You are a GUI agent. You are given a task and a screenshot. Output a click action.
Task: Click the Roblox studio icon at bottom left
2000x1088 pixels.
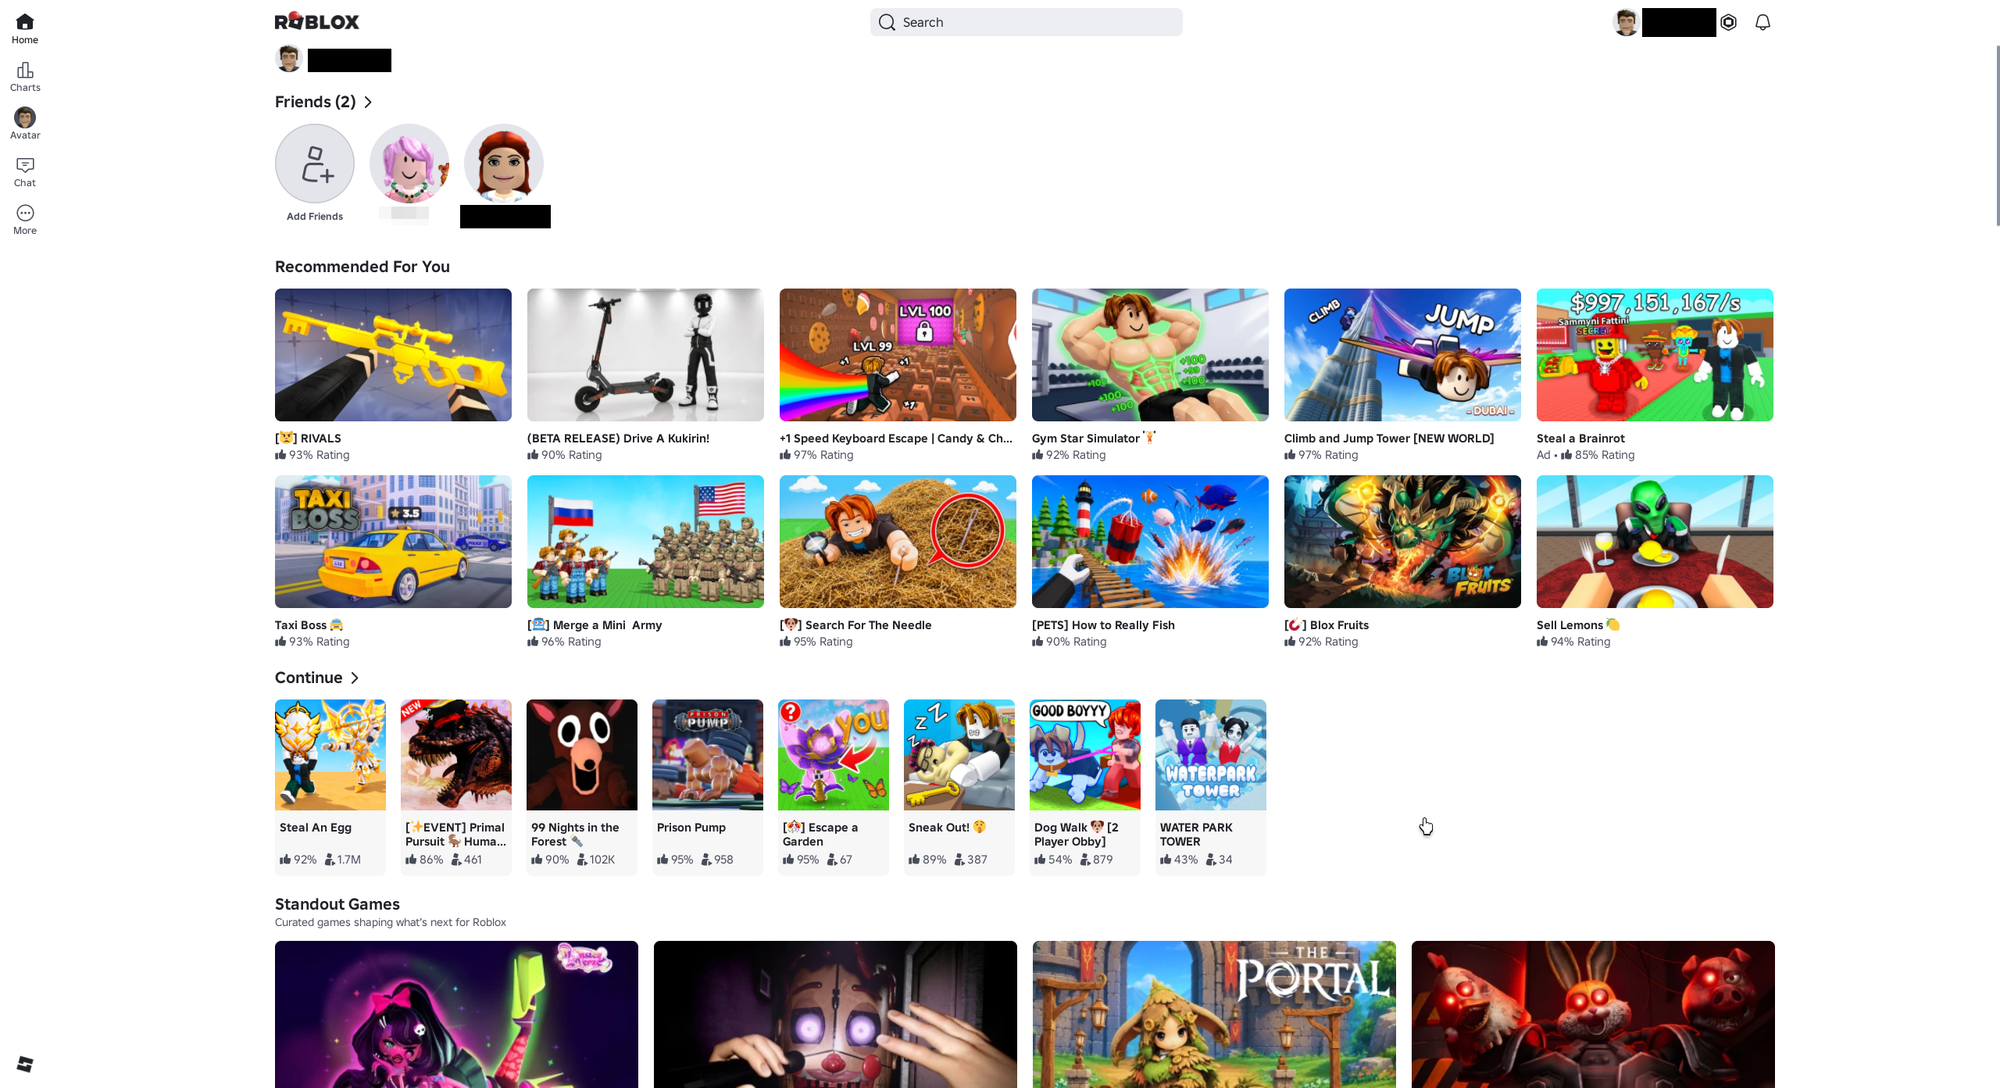(x=25, y=1064)
